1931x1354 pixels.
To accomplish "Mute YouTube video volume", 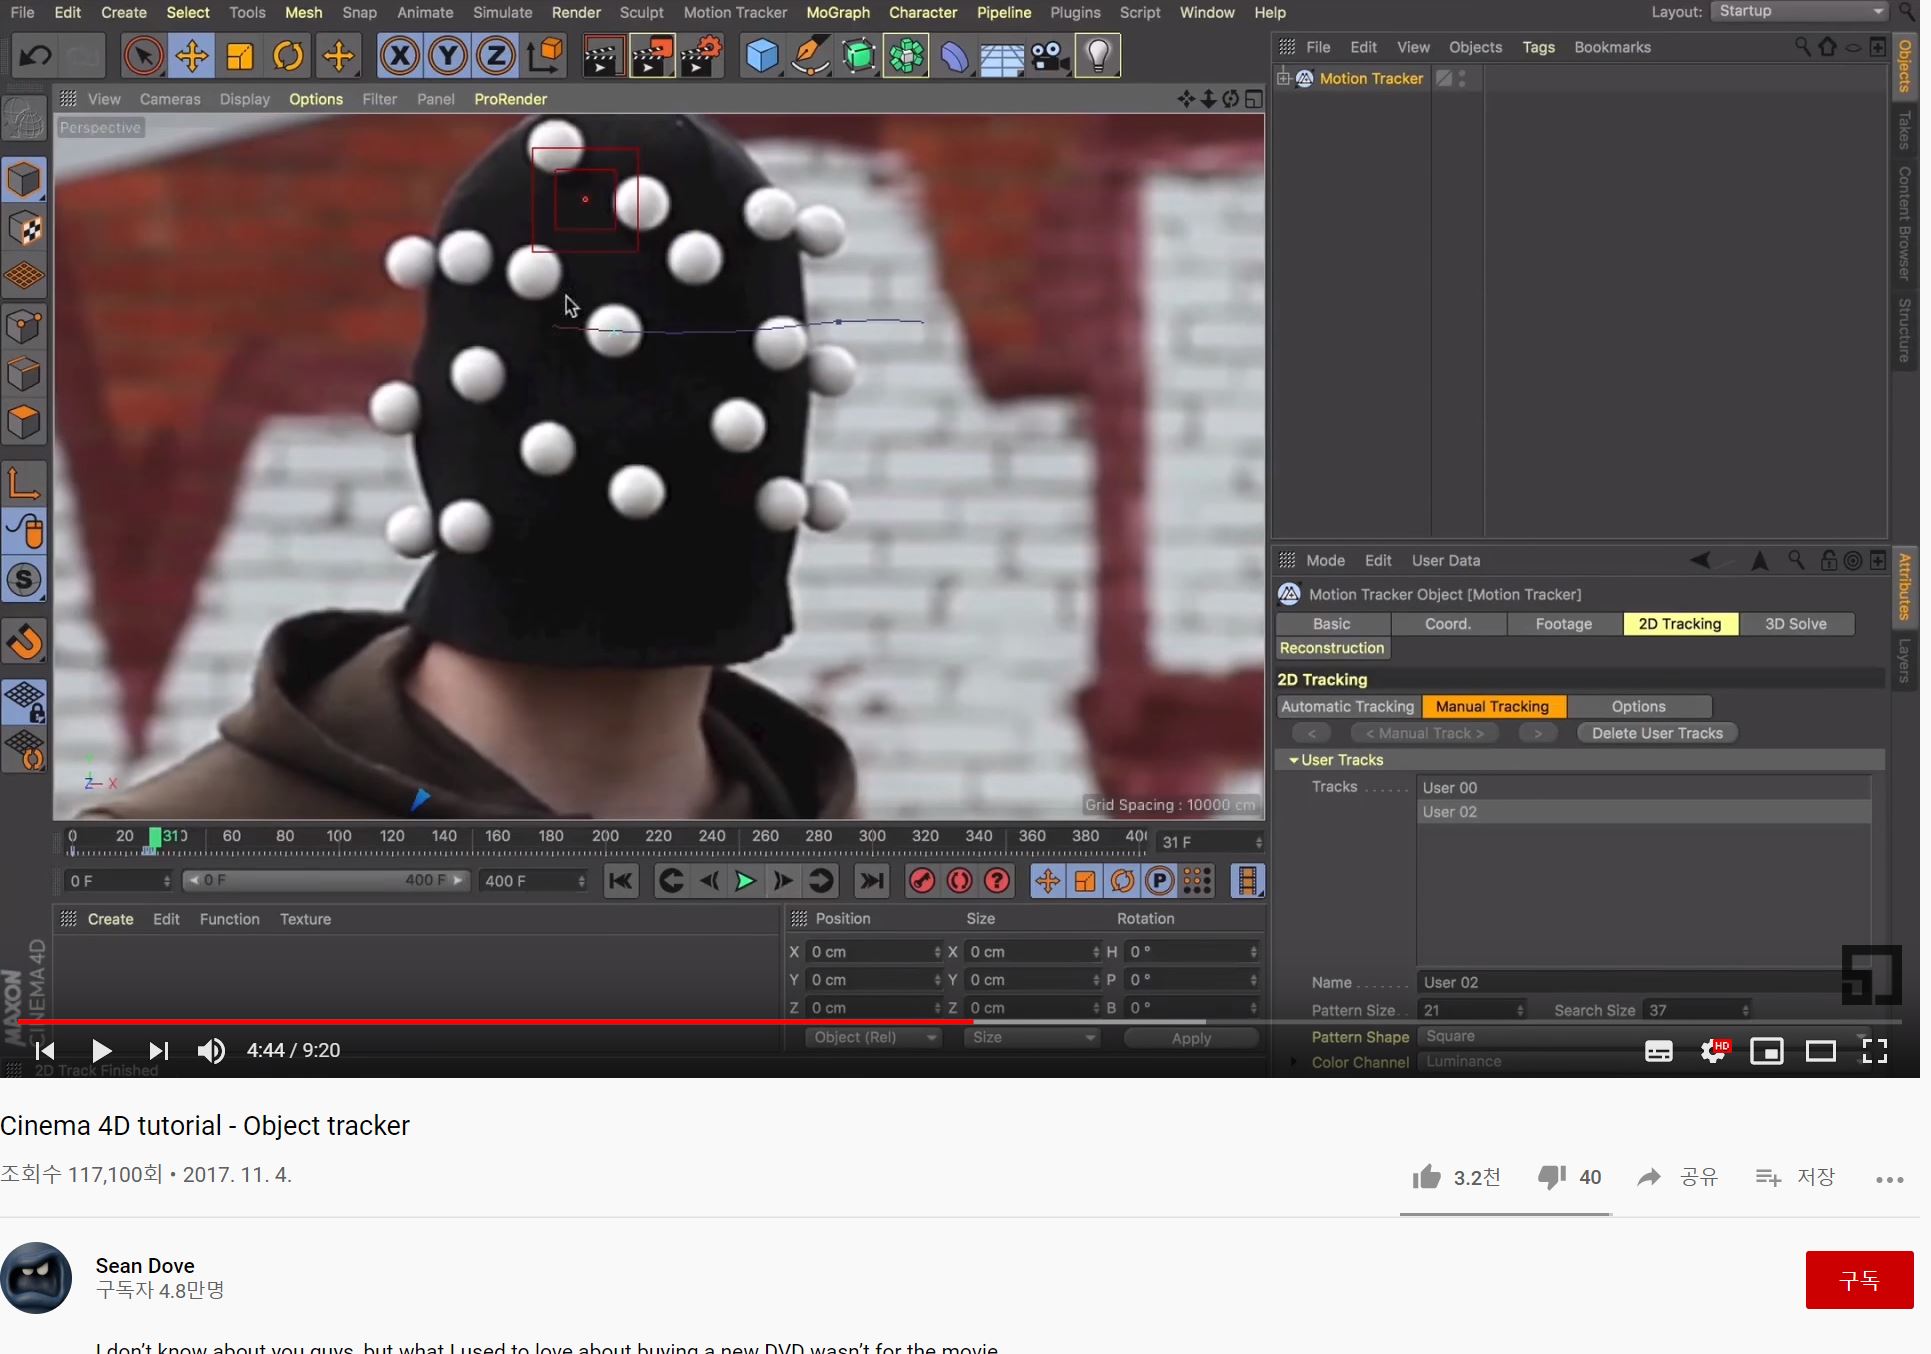I will click(x=211, y=1051).
